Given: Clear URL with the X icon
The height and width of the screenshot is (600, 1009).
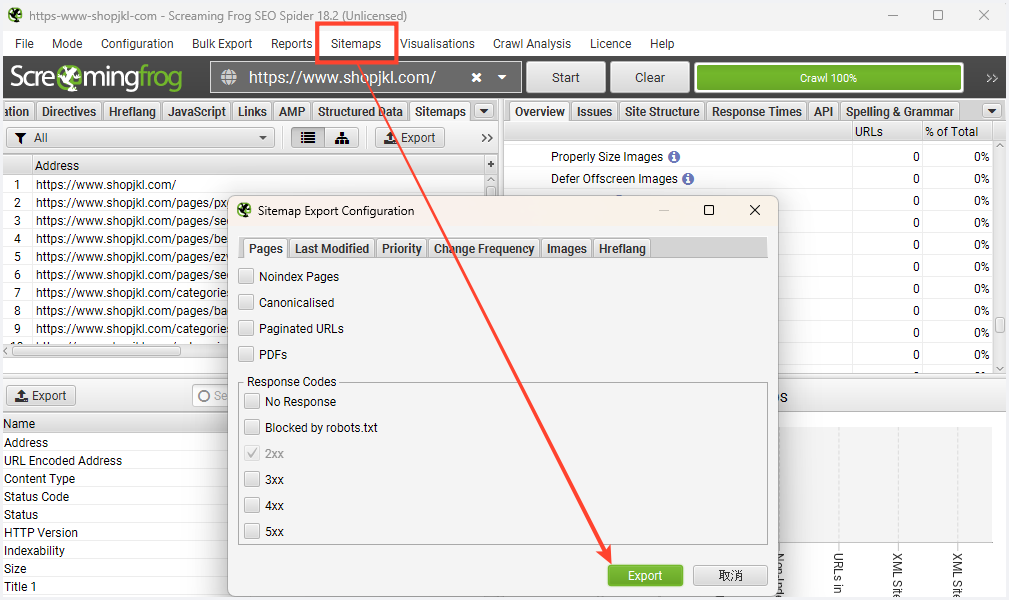Looking at the screenshot, I should click(x=477, y=78).
